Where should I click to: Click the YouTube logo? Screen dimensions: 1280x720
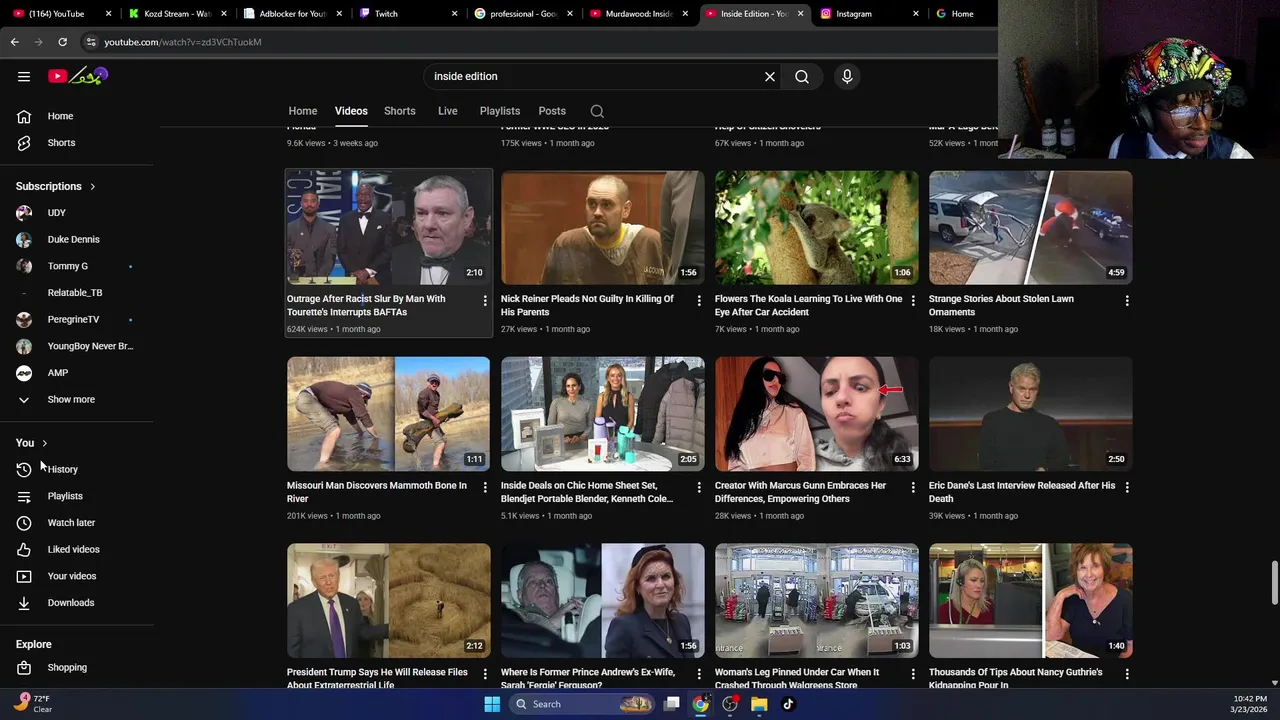(77, 76)
